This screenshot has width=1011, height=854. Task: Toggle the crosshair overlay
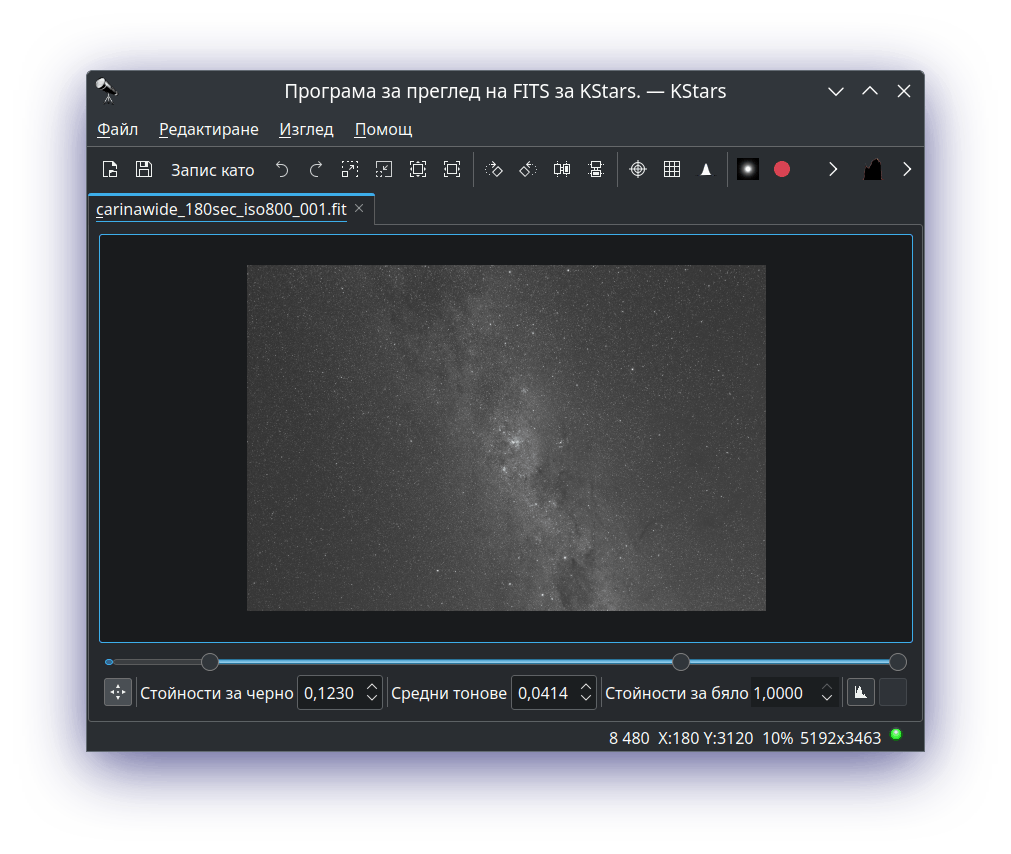638,170
